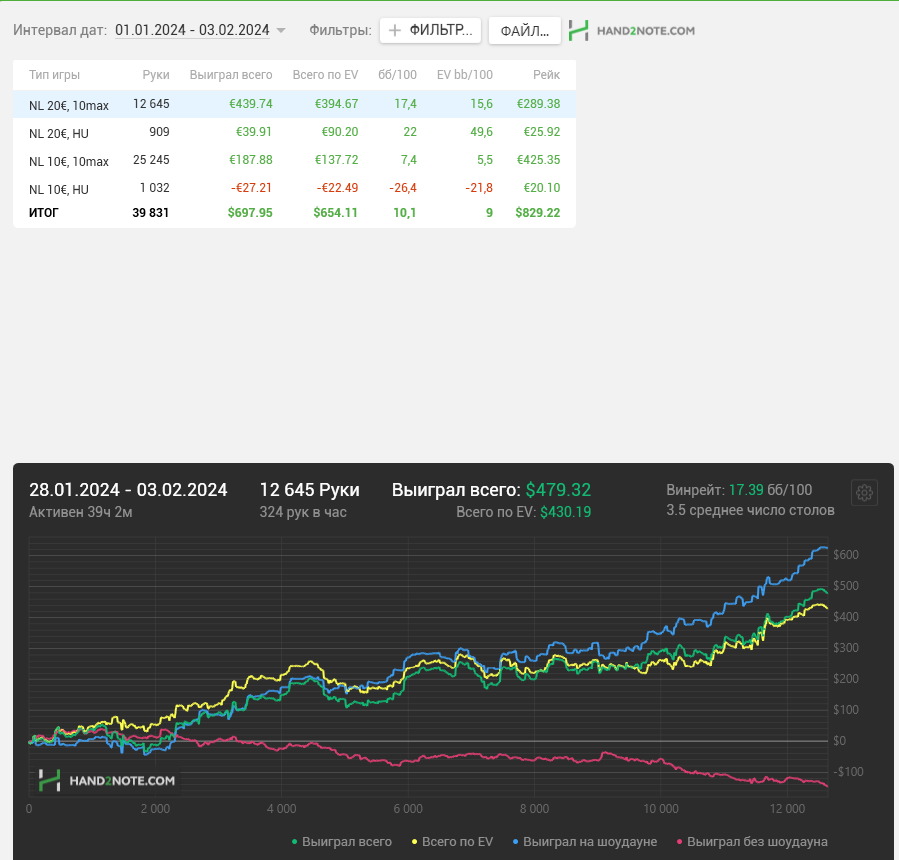
Task: Expand the date interval dropdown arrow
Action: click(x=281, y=30)
